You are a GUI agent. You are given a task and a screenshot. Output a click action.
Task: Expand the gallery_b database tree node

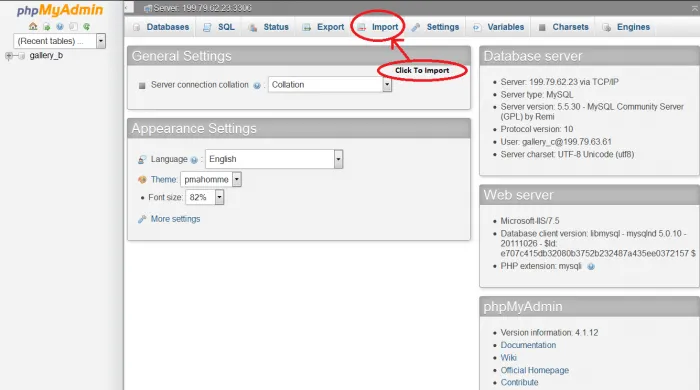pyautogui.click(x=8, y=56)
